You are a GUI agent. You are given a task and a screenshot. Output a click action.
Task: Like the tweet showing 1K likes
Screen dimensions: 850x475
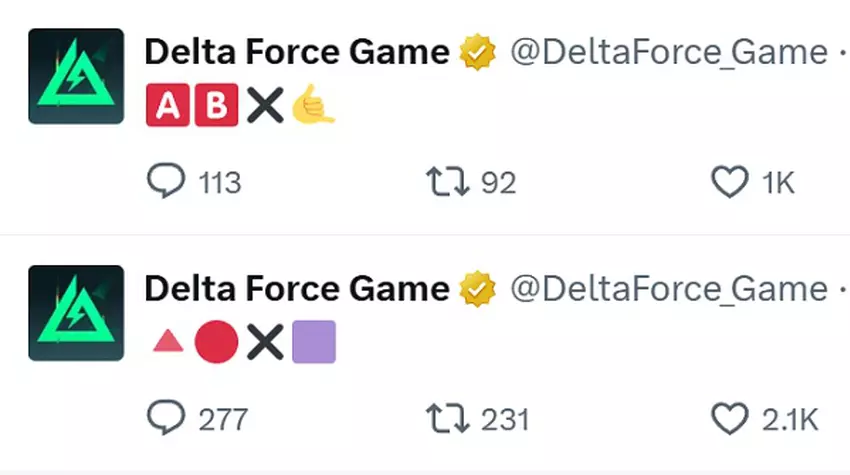729,183
